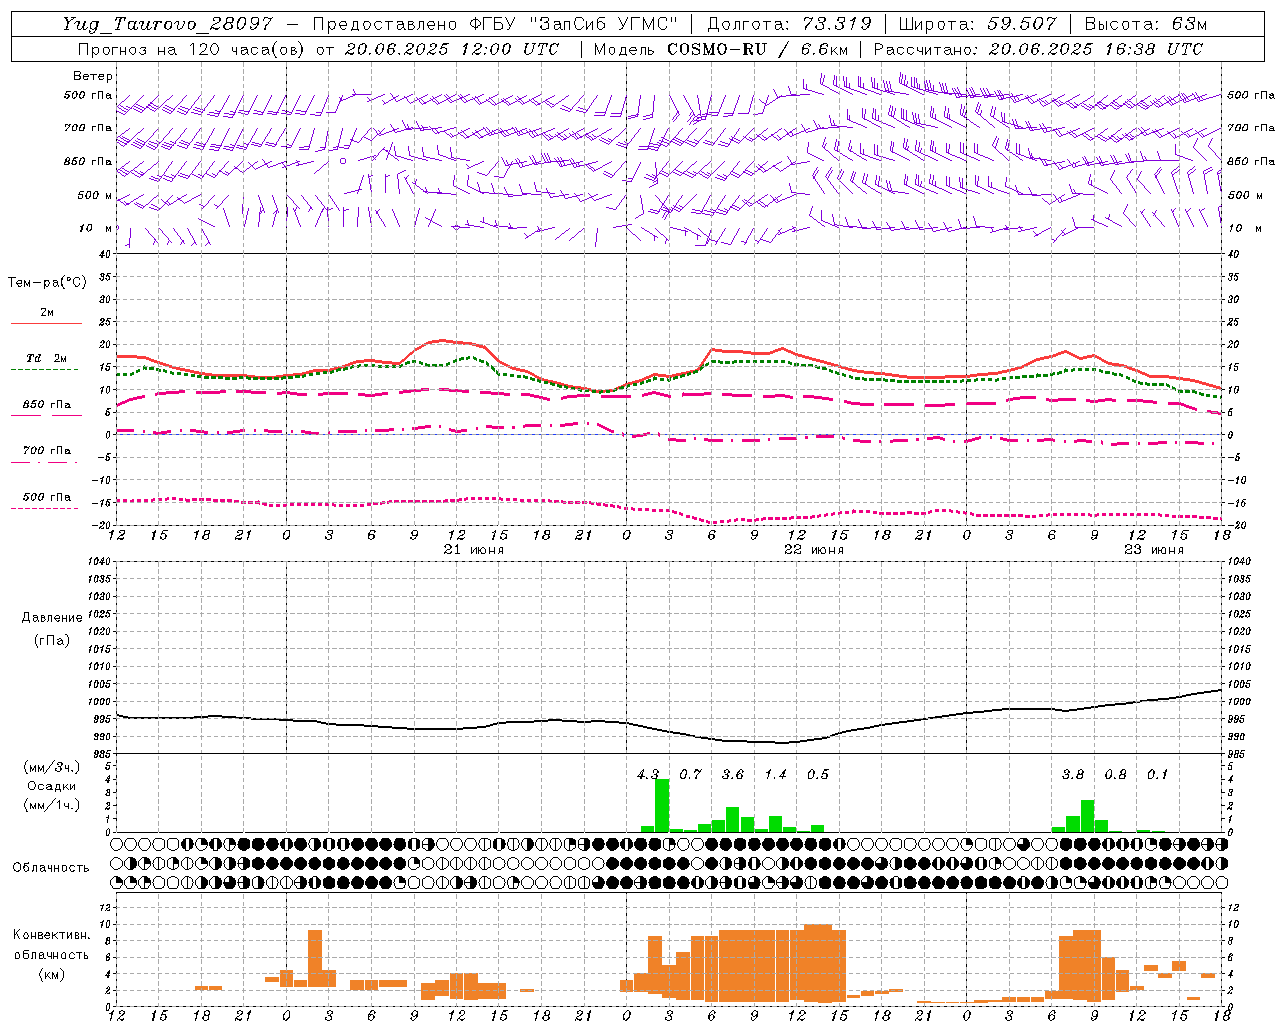Click the elevation label 'Высота: 63м'
The width and height of the screenshot is (1280, 1024).
coord(1146,24)
